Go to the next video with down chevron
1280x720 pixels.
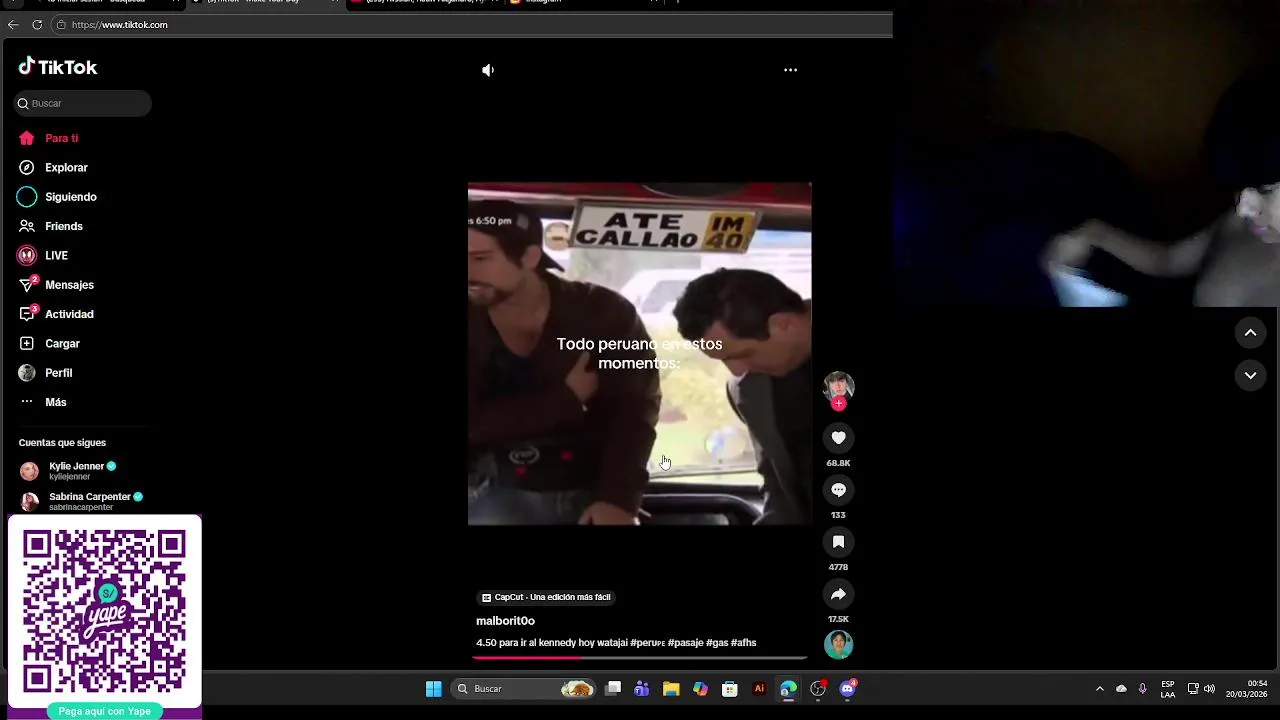pos(1250,375)
